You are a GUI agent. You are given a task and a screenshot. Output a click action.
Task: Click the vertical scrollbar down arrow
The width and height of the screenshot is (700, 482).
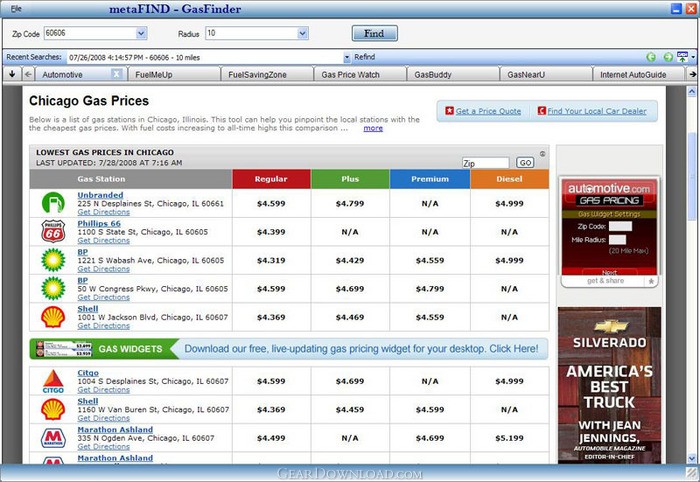click(x=692, y=458)
